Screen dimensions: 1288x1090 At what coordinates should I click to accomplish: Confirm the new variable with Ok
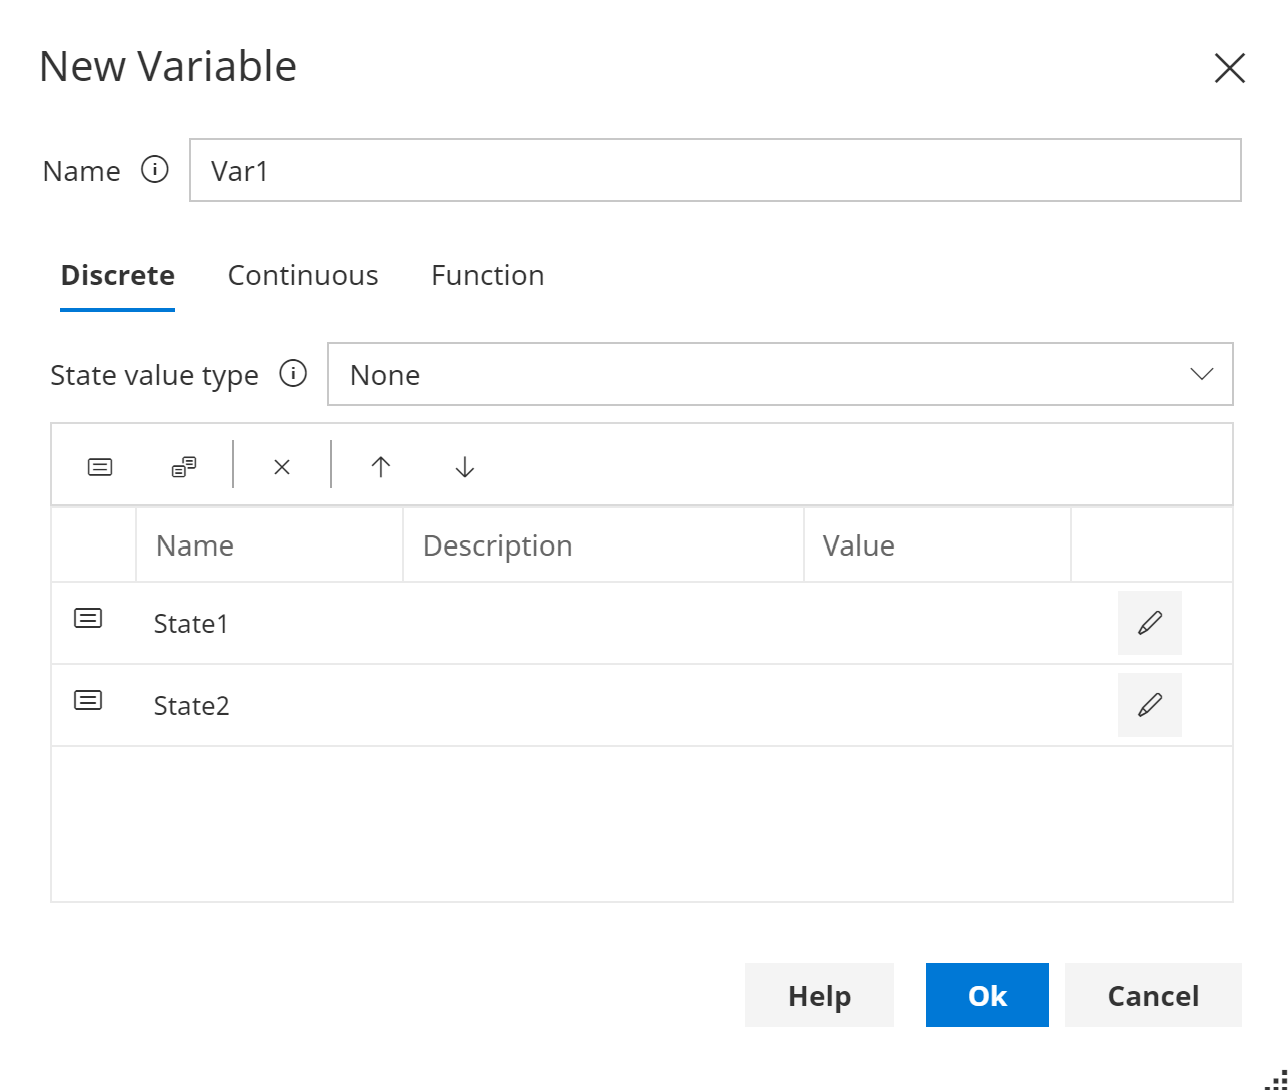coord(986,995)
